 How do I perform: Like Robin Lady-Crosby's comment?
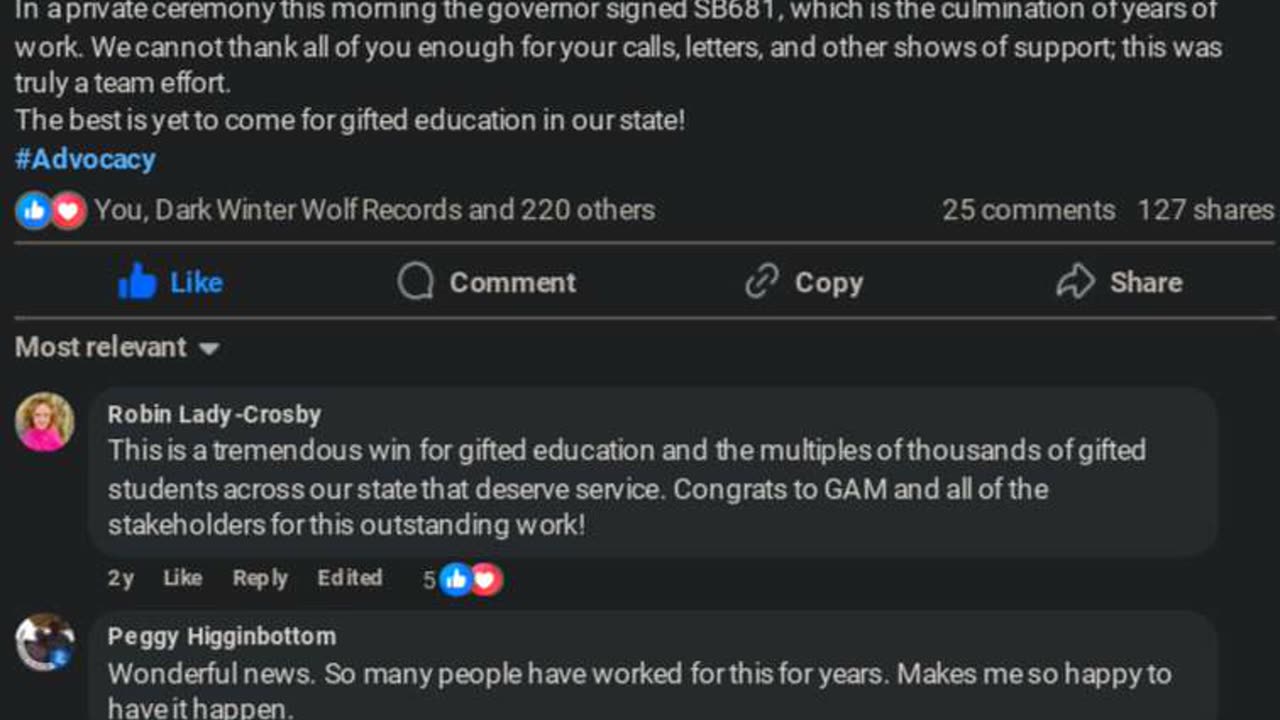point(182,578)
